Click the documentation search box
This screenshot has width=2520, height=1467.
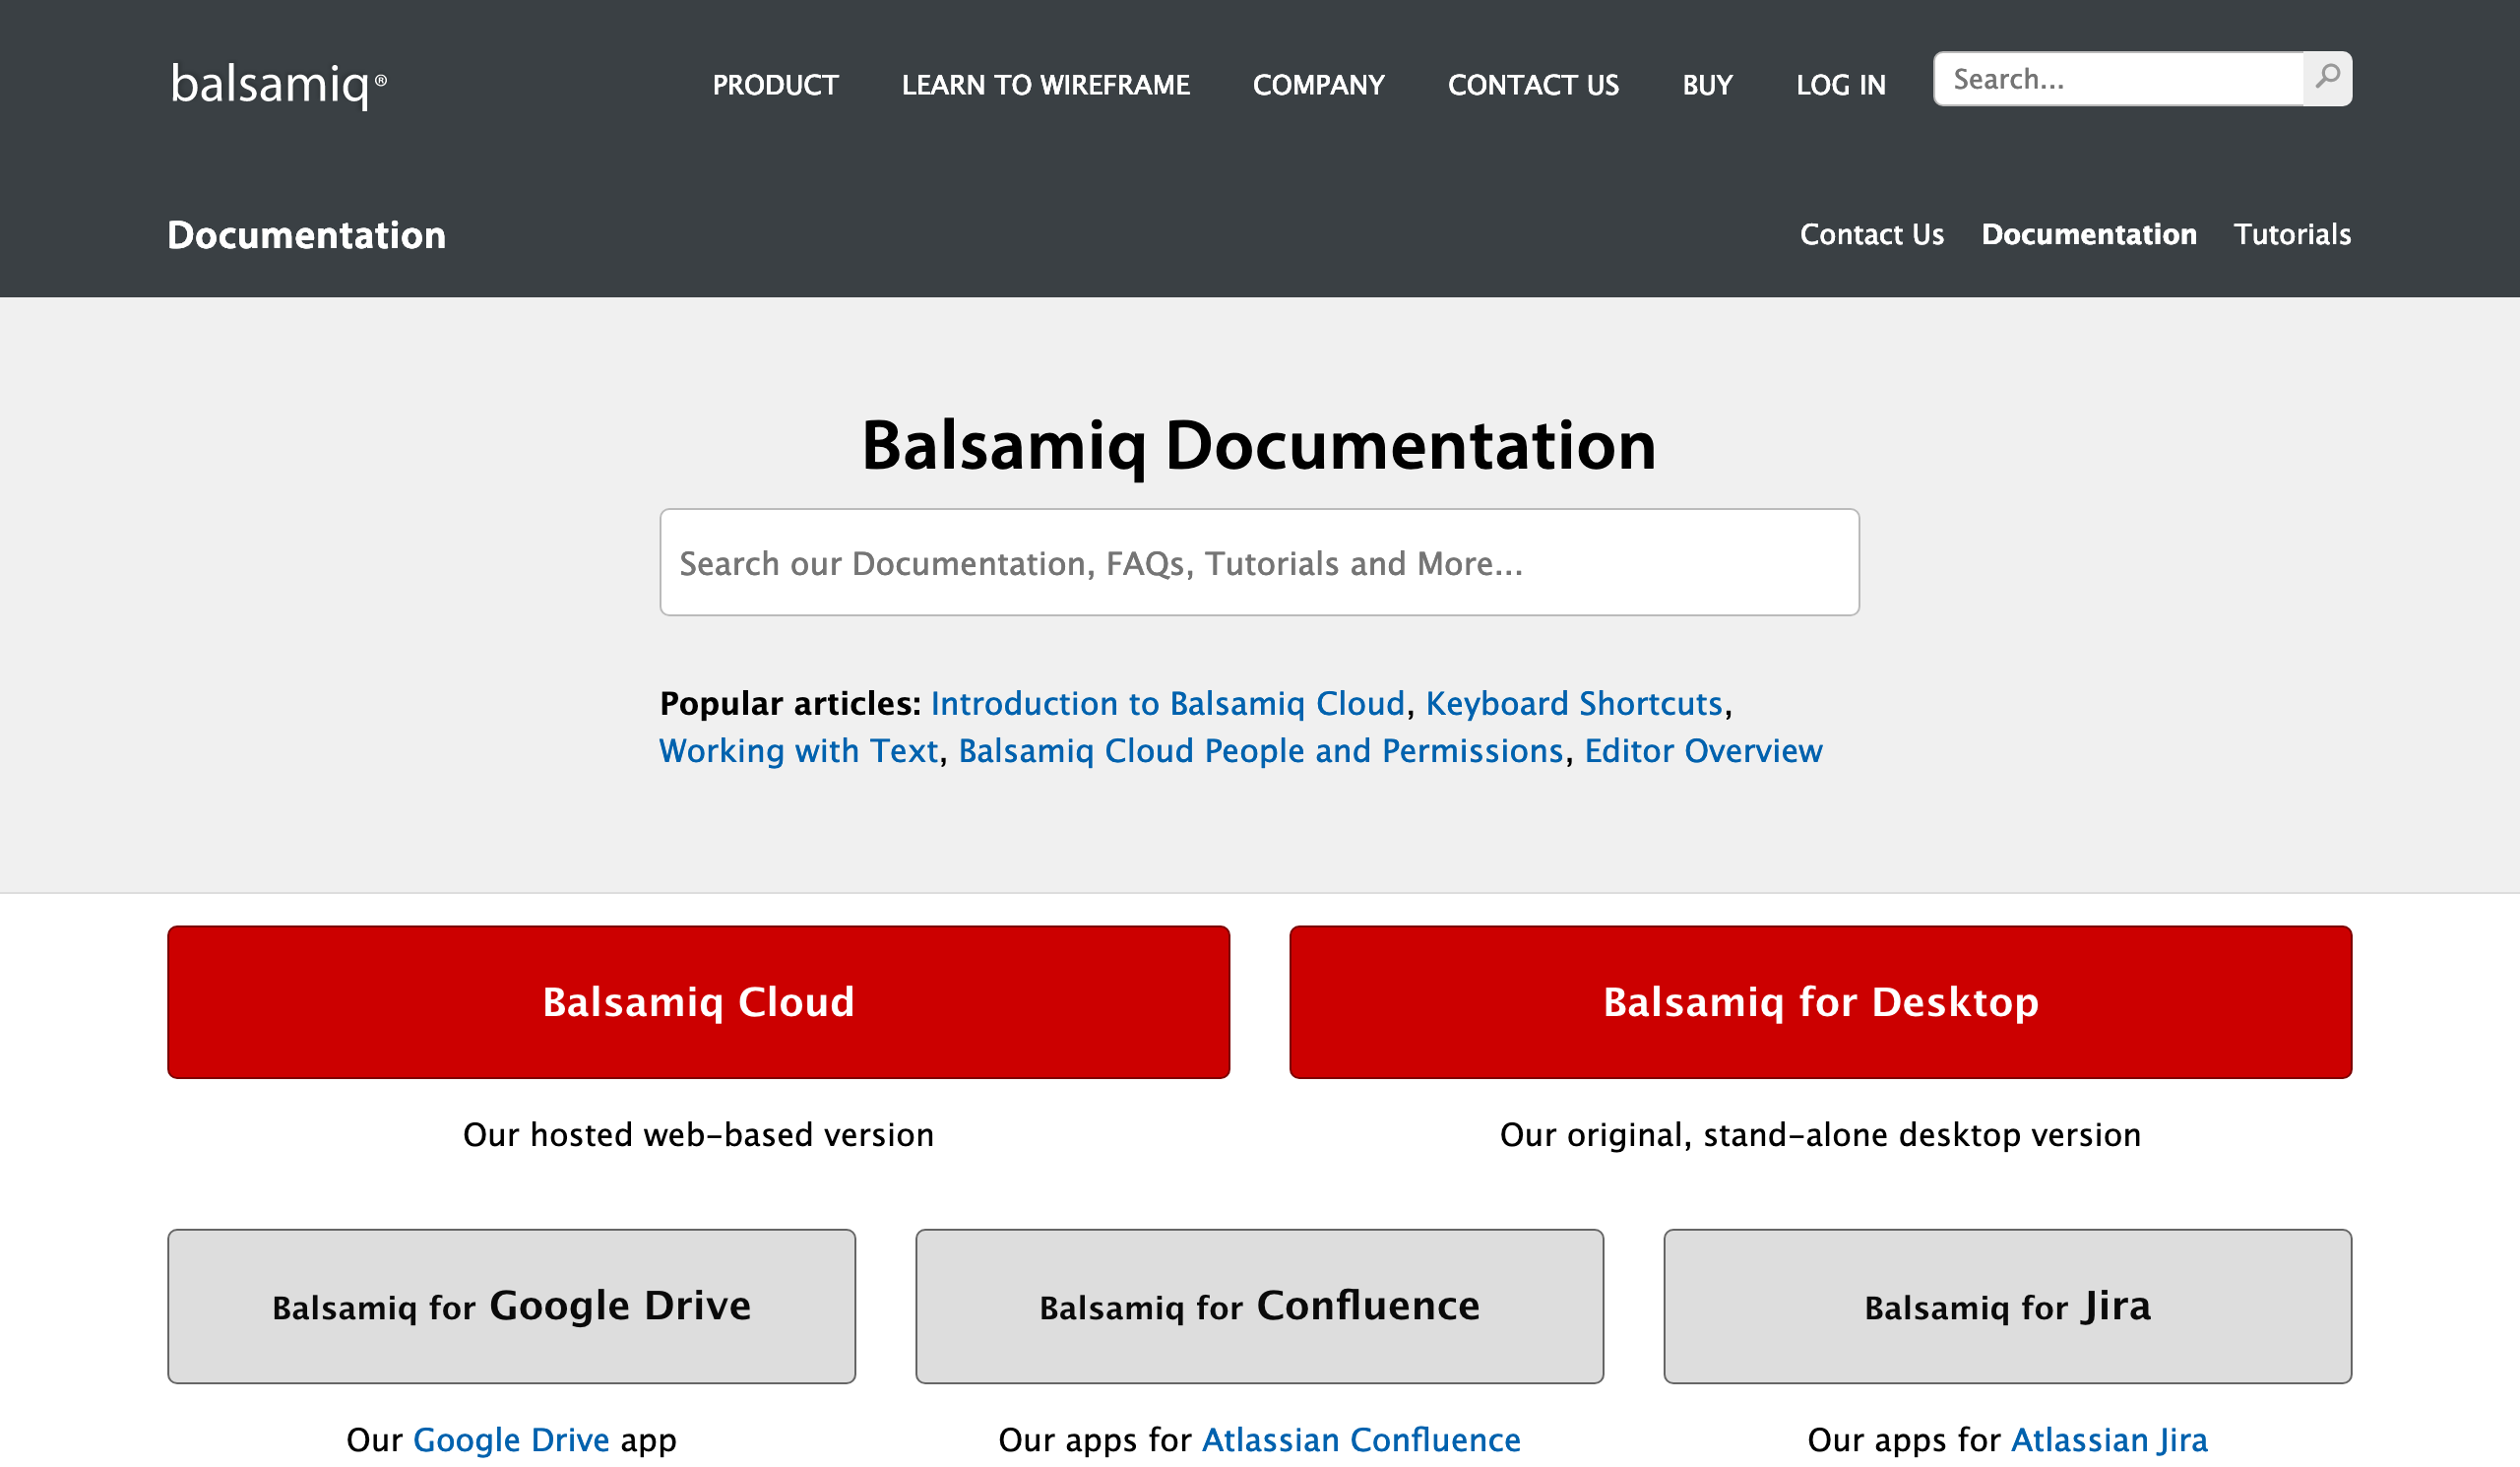tap(1259, 563)
